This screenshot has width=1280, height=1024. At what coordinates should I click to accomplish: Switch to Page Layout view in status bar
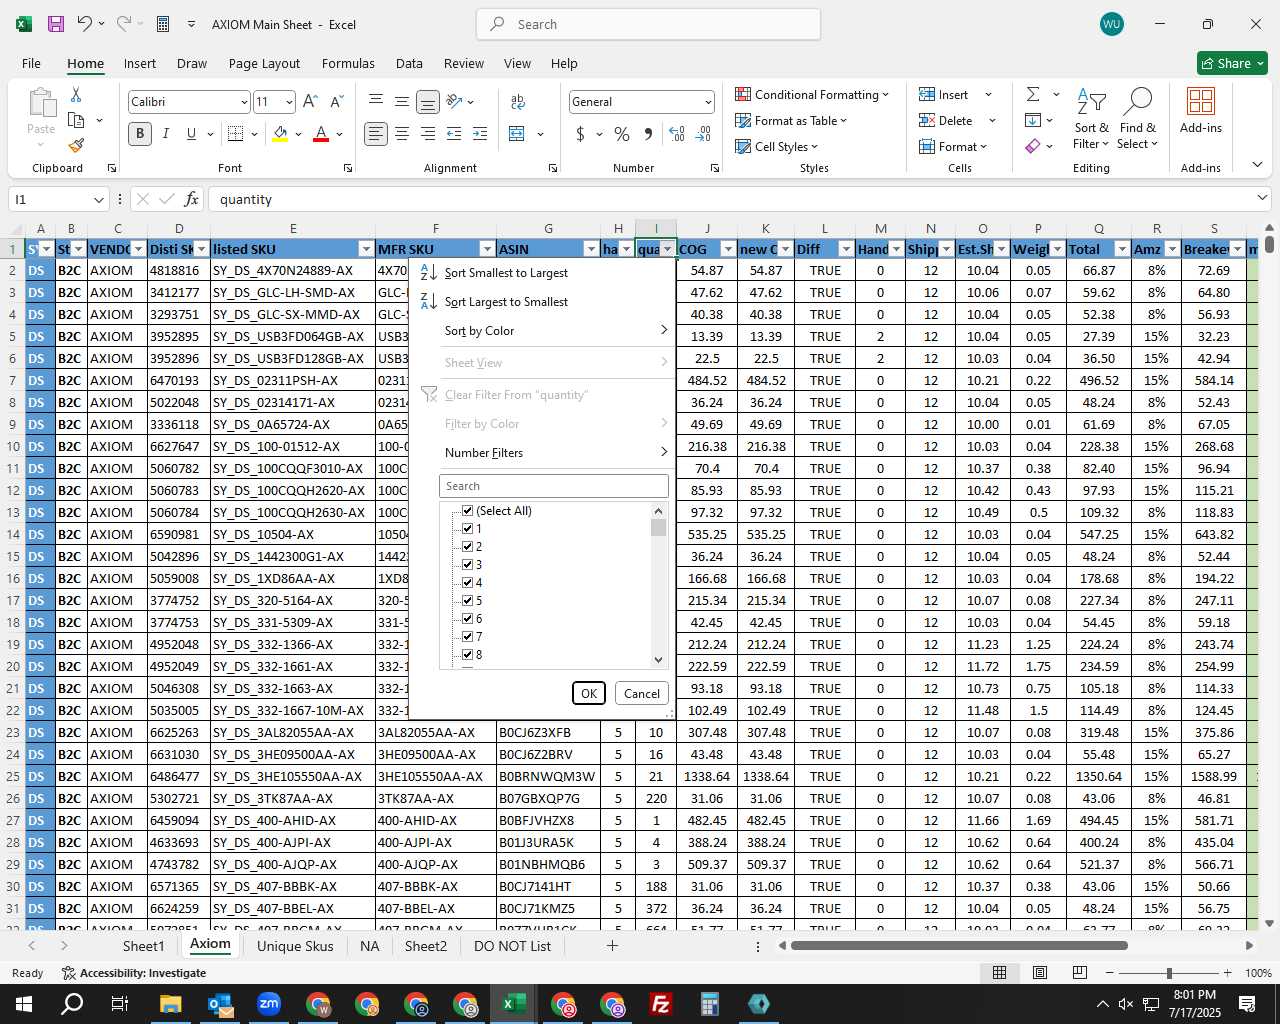tap(1040, 973)
